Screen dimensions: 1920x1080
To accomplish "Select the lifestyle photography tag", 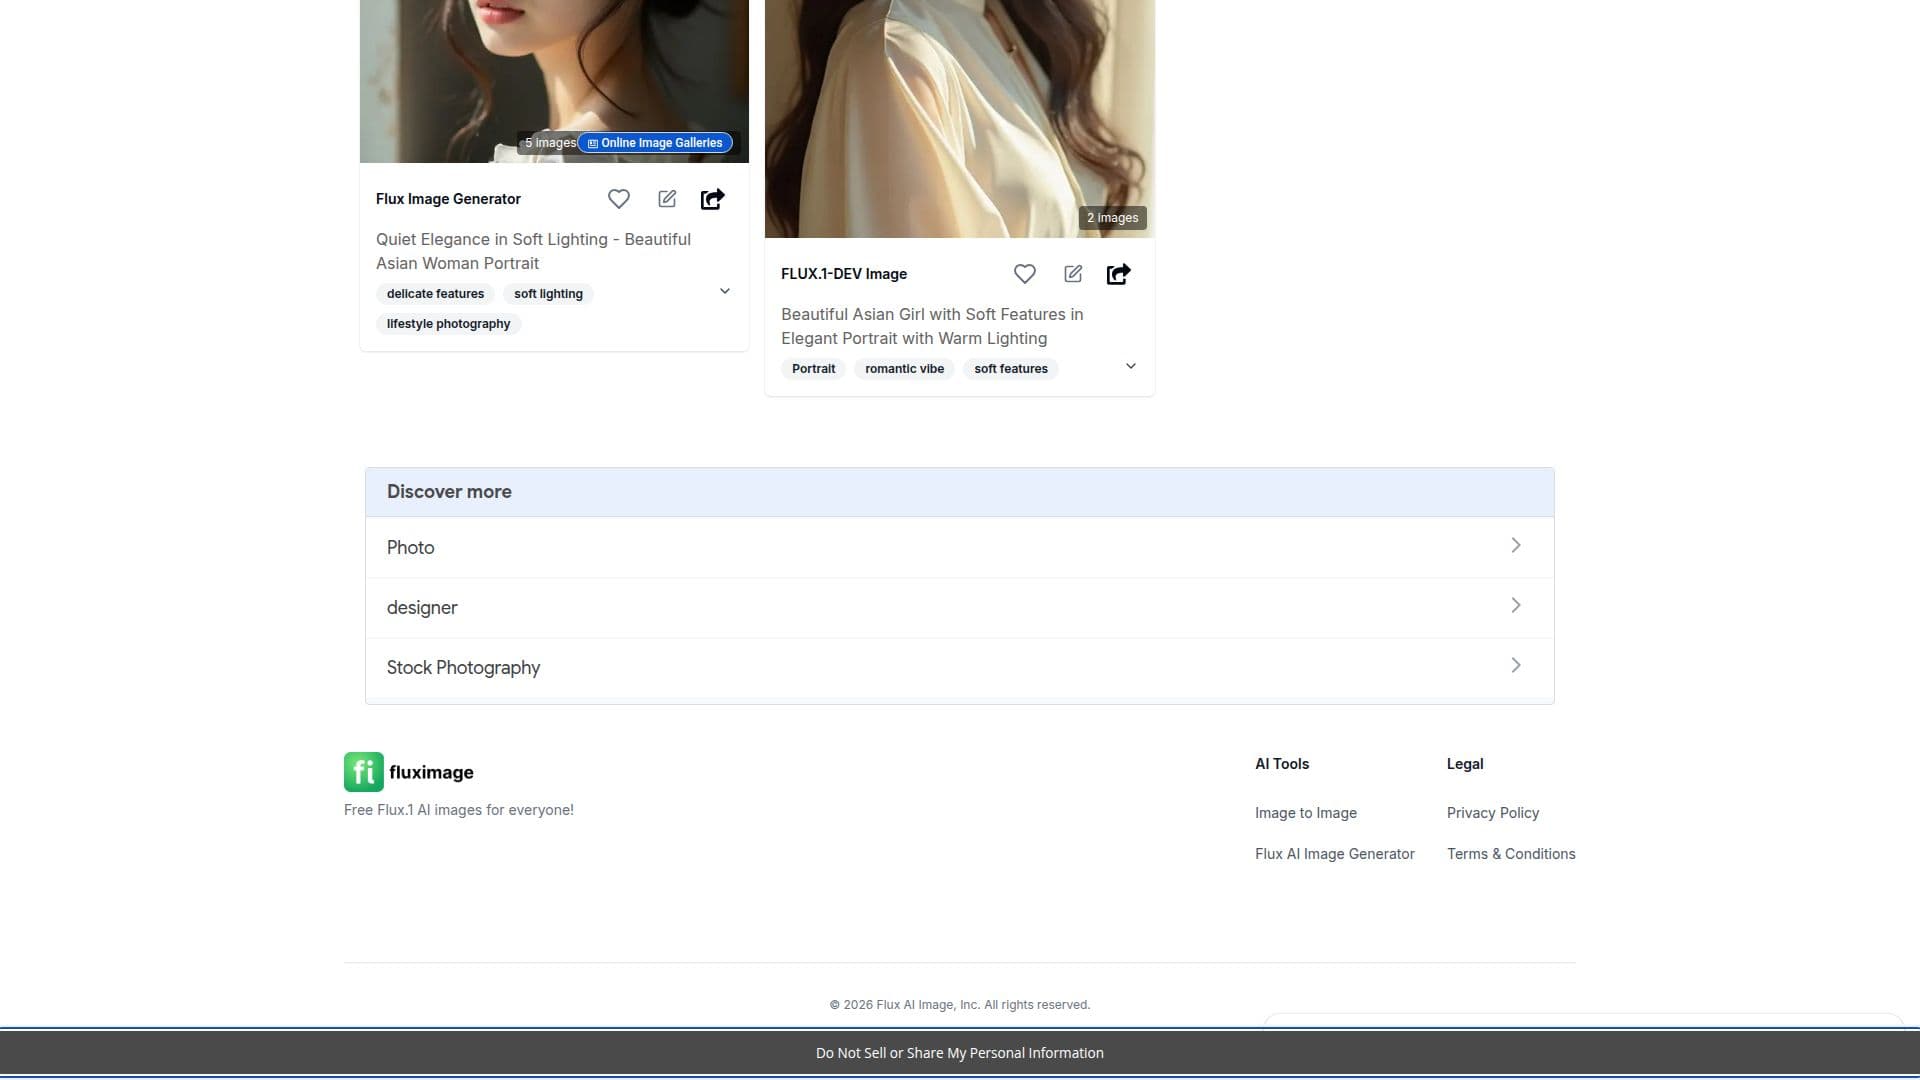I will point(448,324).
